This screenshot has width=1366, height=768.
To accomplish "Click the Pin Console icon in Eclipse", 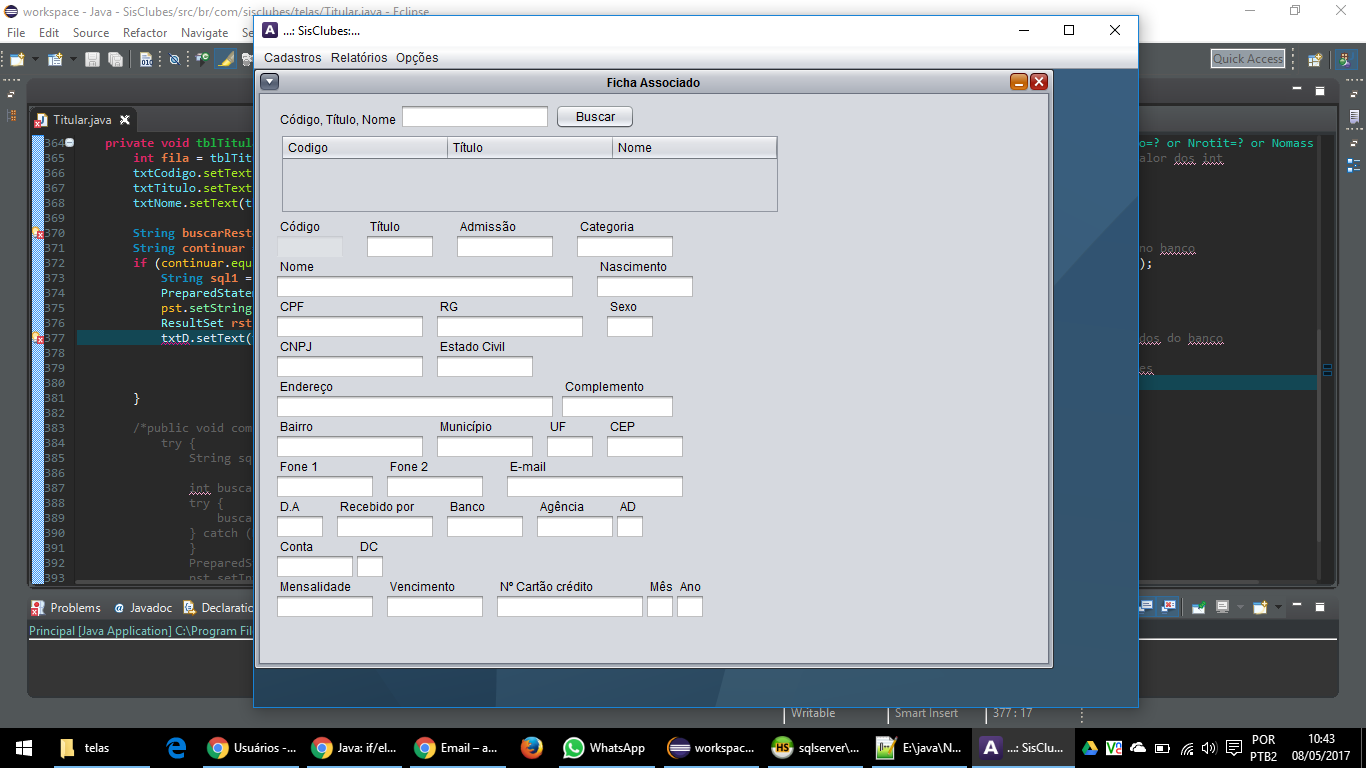I will (1198, 607).
